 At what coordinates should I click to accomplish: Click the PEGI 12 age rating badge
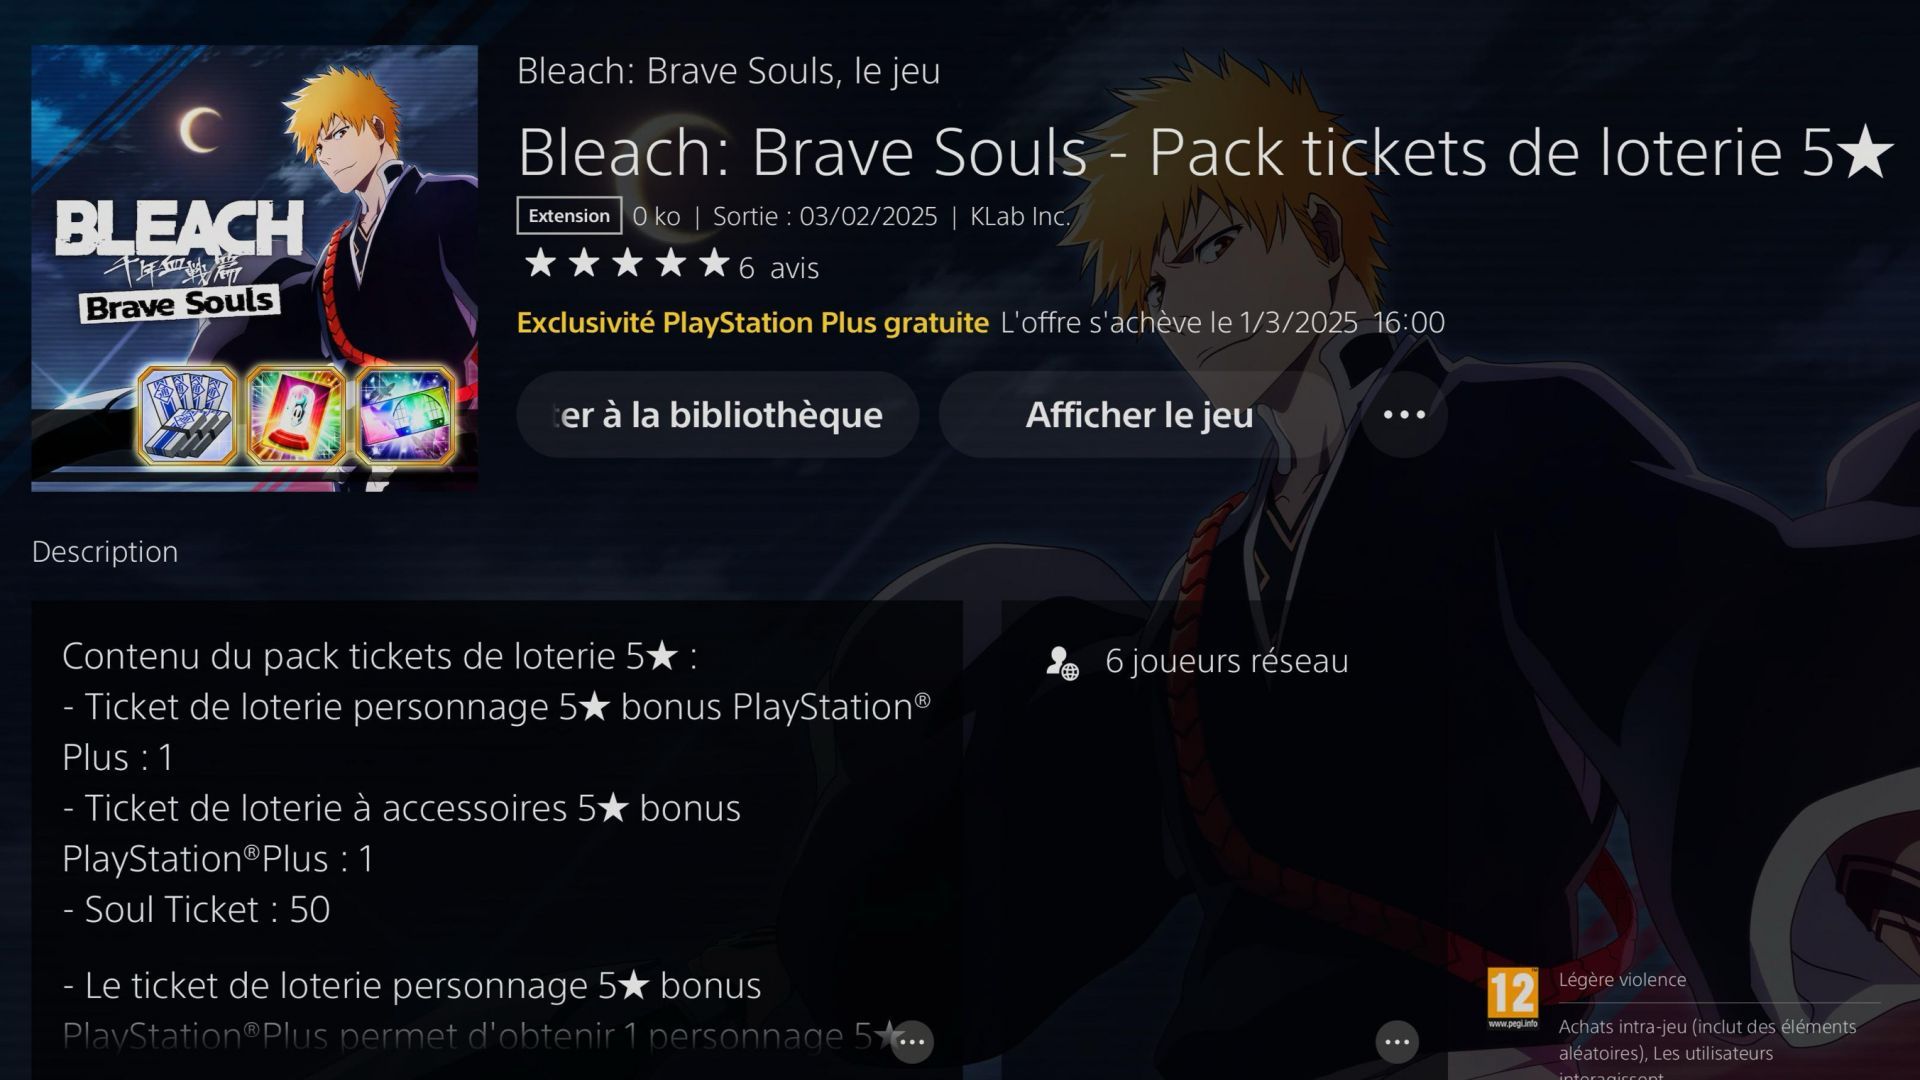point(1512,998)
